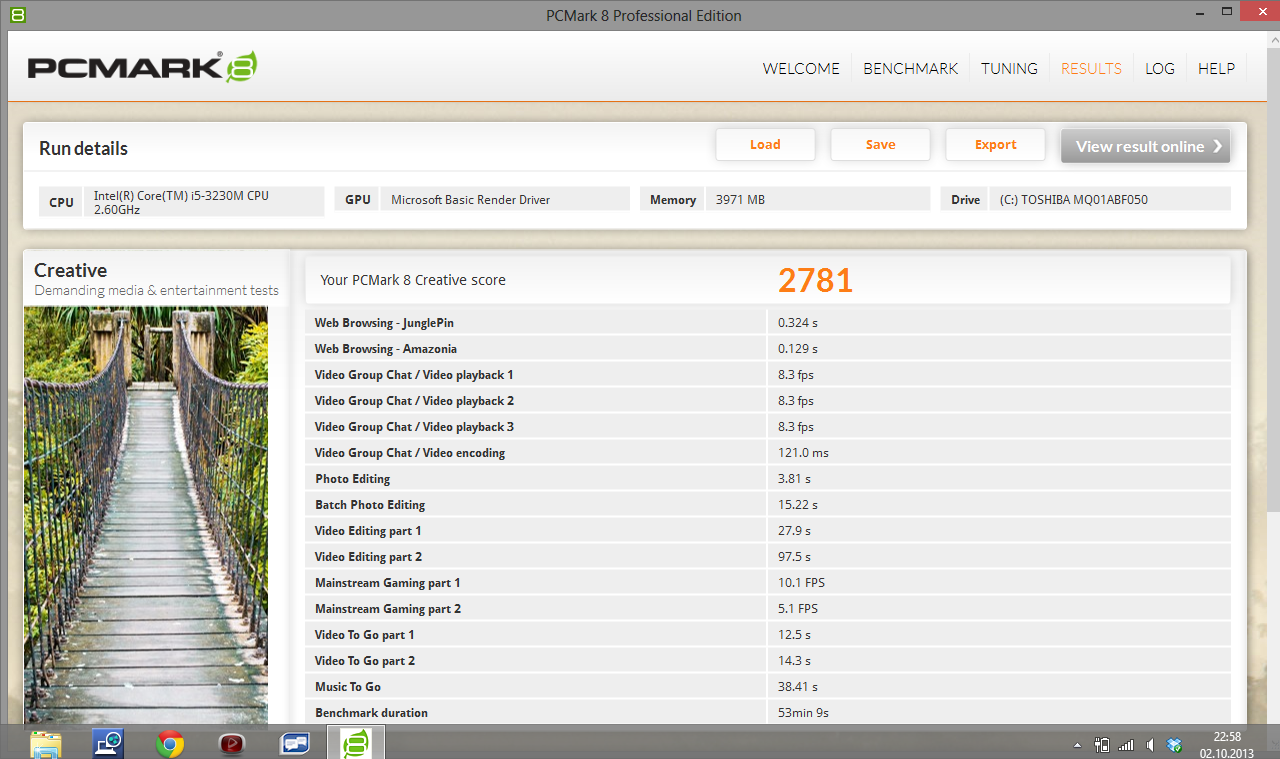1280x759 pixels.
Task: Select the 'Web Browsing - Amazonia' row
Action: tap(768, 348)
